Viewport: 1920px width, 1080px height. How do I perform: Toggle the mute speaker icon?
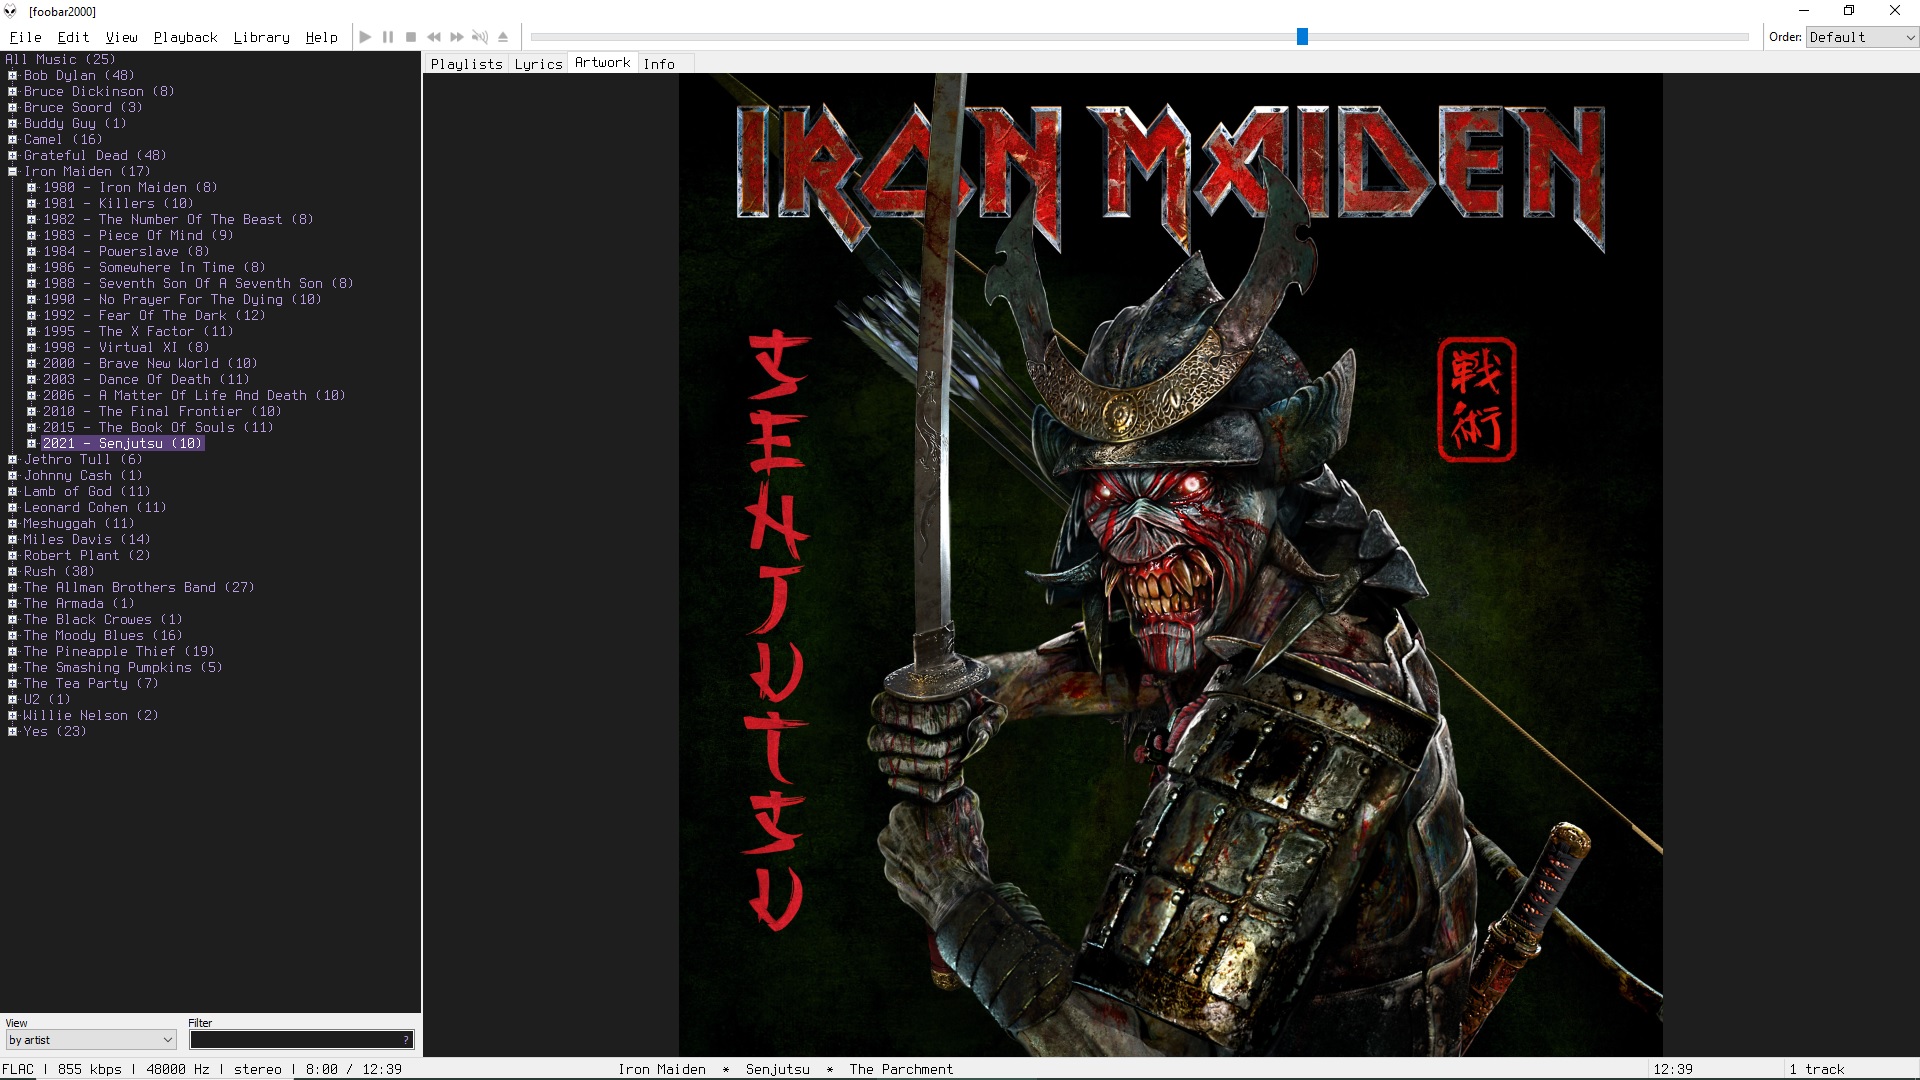coord(480,37)
